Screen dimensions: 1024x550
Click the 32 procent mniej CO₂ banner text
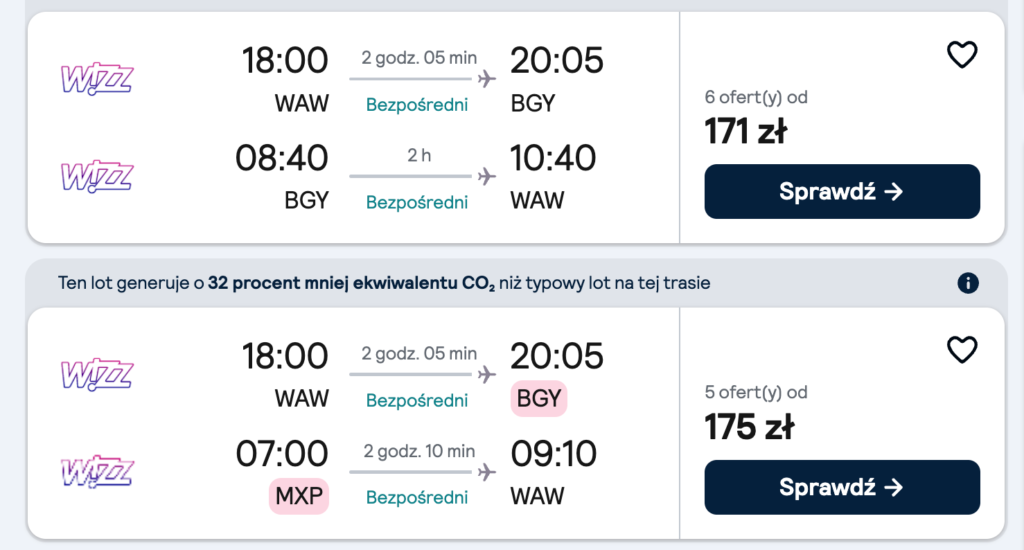click(382, 283)
